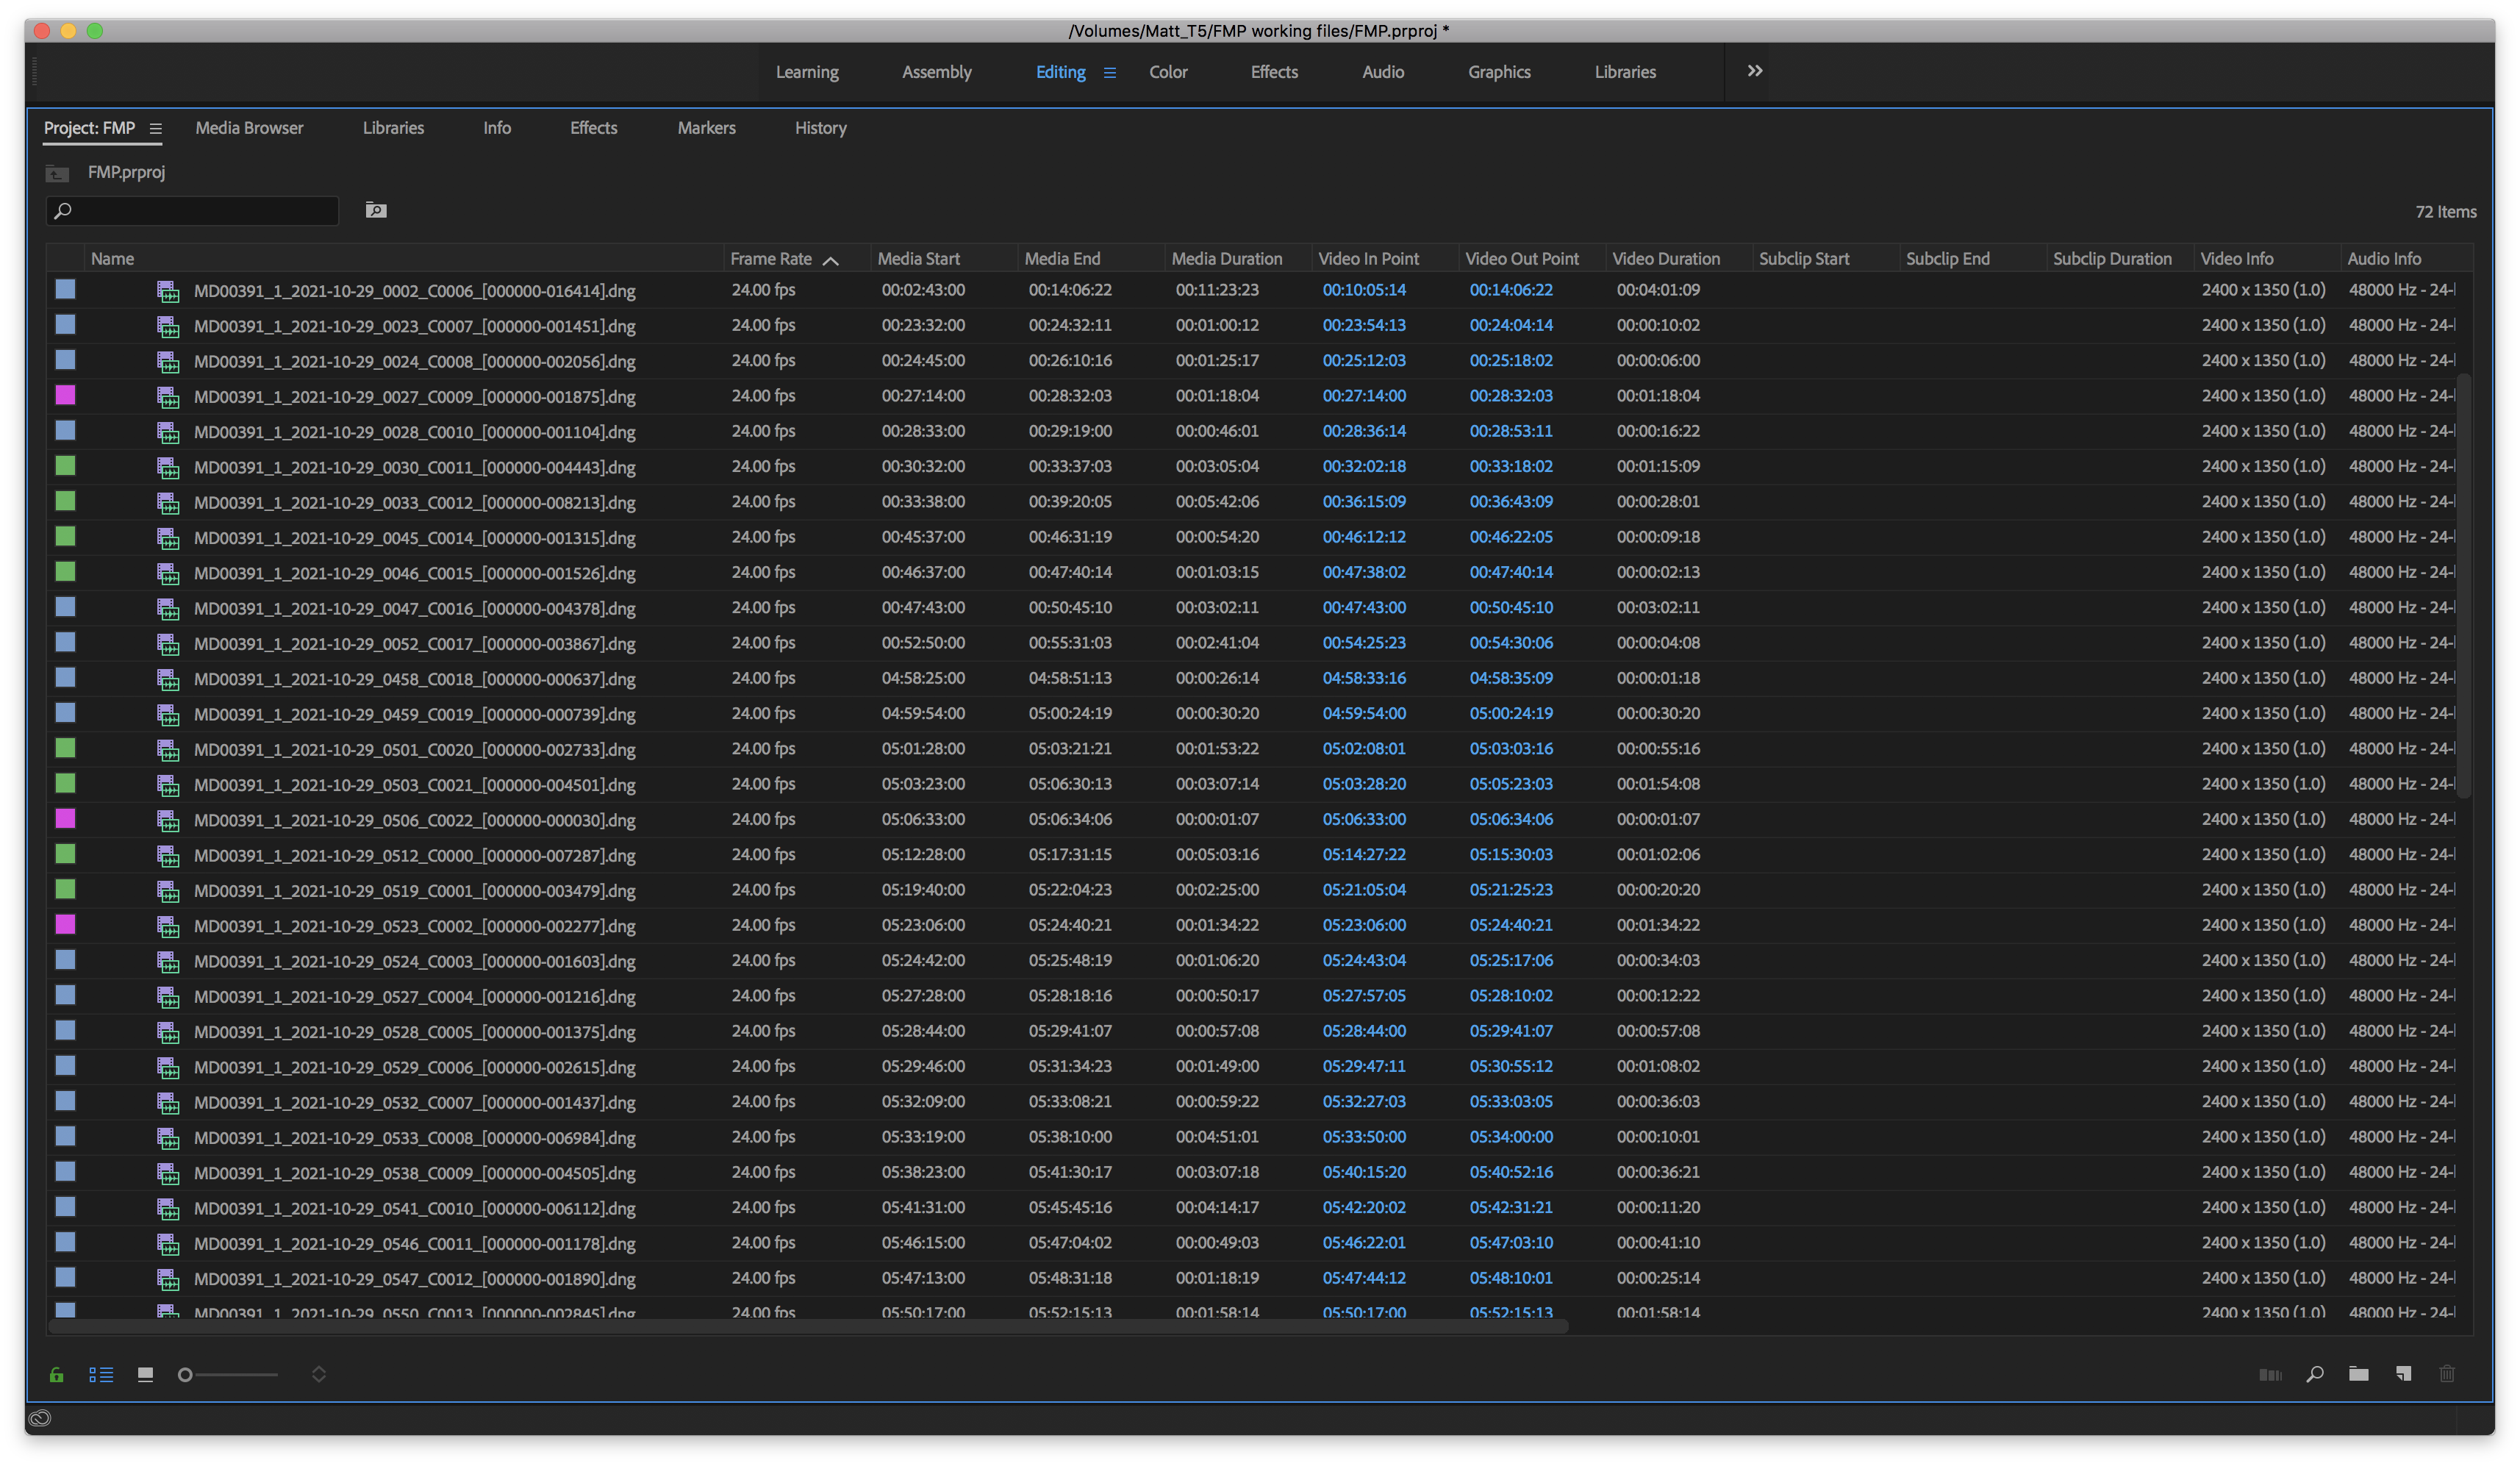This screenshot has height=1466, width=2520.
Task: Switch to Icon View
Action: tap(145, 1375)
